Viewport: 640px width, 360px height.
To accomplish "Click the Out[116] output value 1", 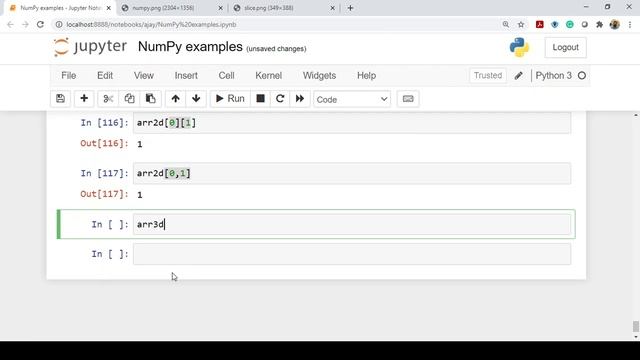I will pyautogui.click(x=140, y=144).
